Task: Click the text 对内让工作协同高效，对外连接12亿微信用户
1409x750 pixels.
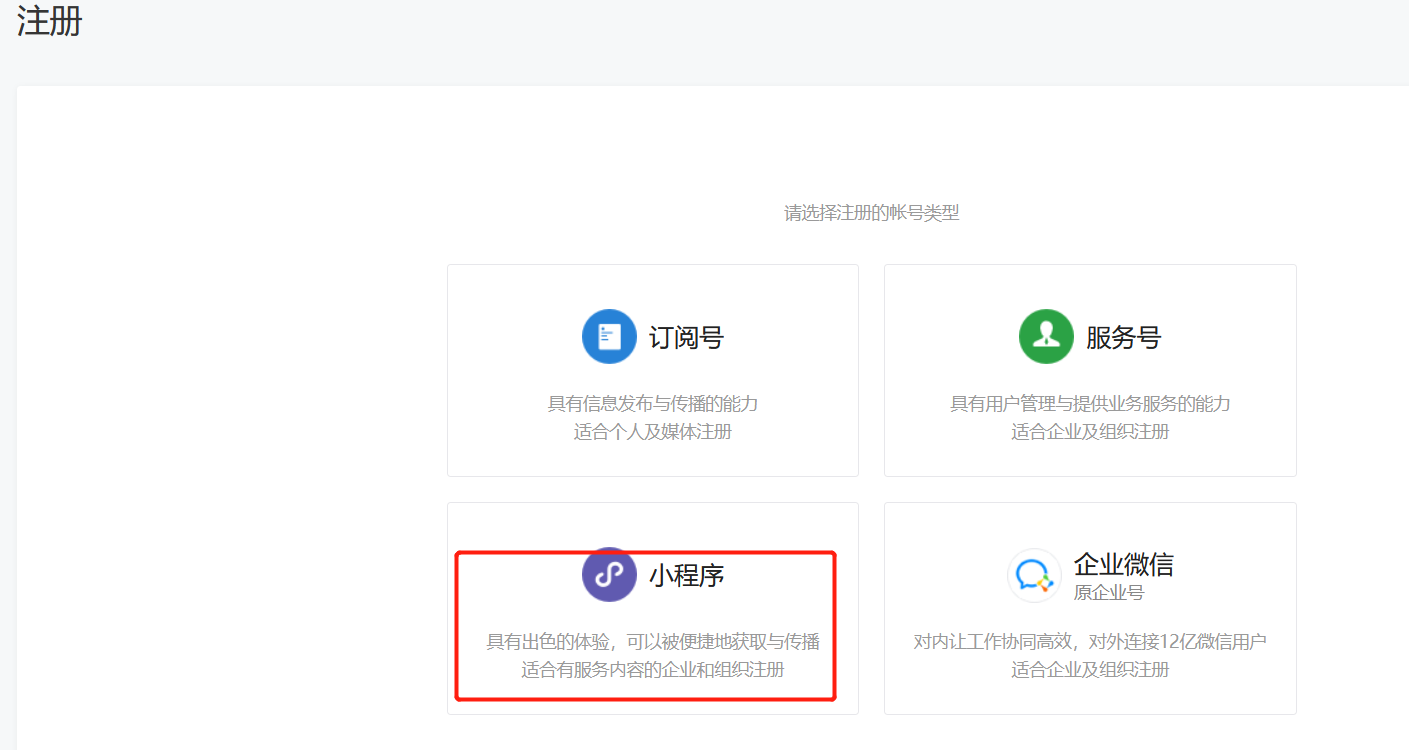Action: [x=1090, y=642]
